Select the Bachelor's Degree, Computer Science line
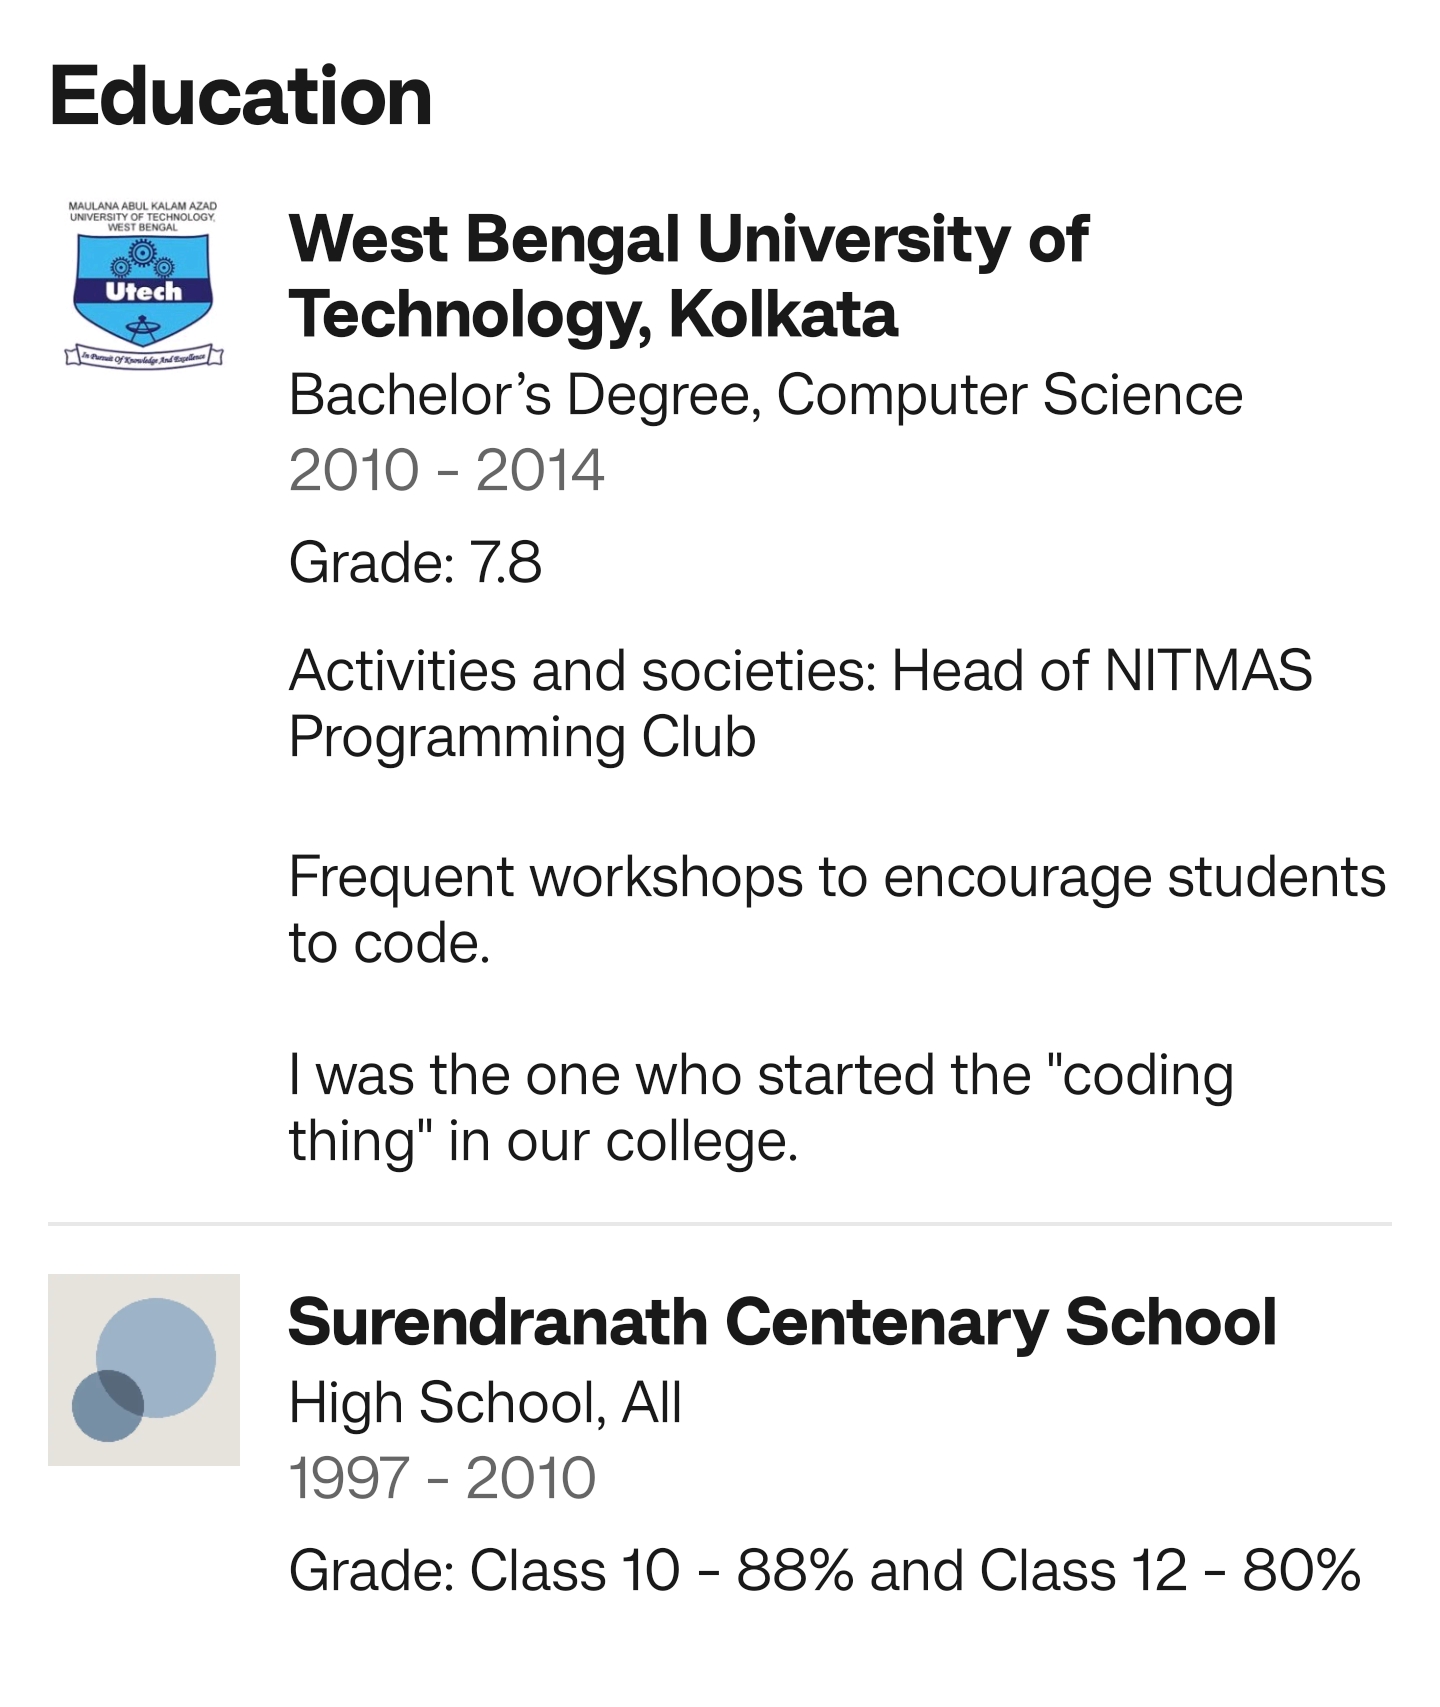The width and height of the screenshot is (1440, 1707). pos(765,395)
